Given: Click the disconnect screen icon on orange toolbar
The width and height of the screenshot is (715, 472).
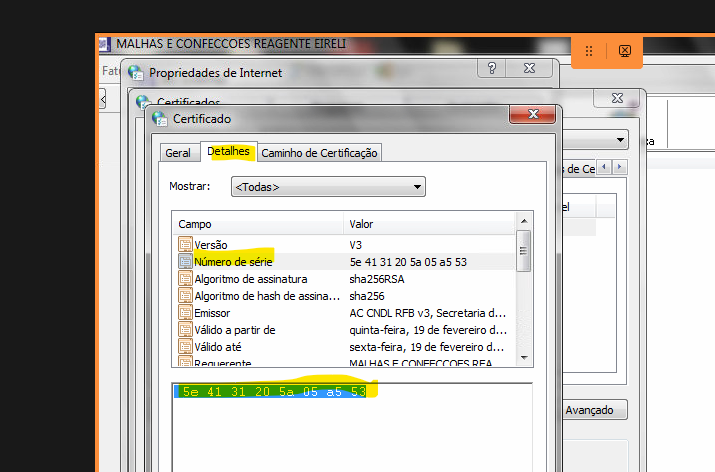Looking at the screenshot, I should click(624, 51).
